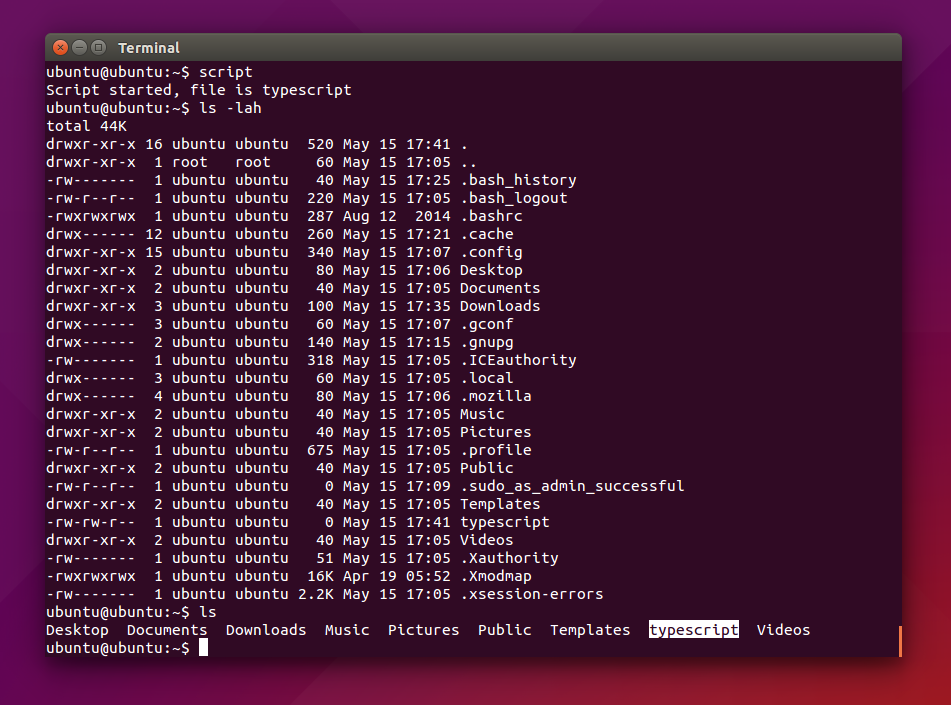Click the .ICEauthority filename
Screen dimensions: 951x705
pos(518,360)
